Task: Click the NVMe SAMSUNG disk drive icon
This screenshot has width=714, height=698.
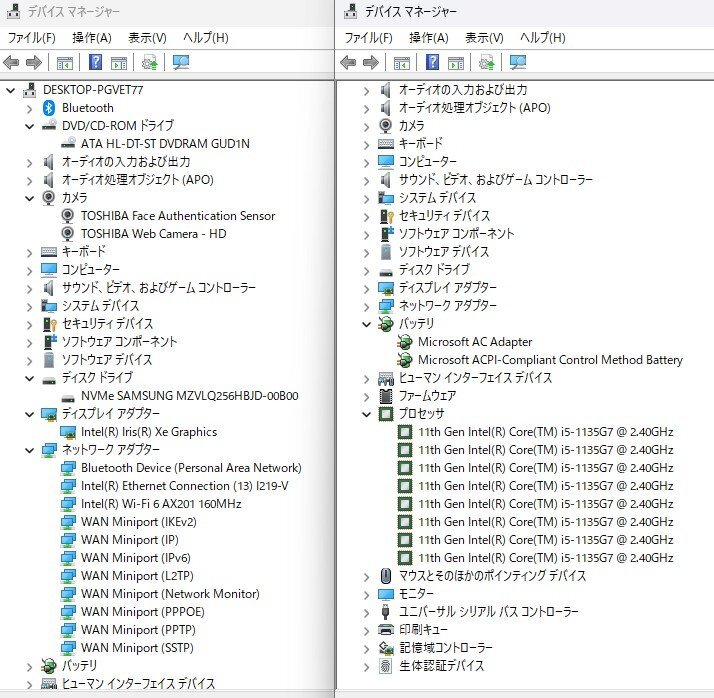Action: (68, 397)
